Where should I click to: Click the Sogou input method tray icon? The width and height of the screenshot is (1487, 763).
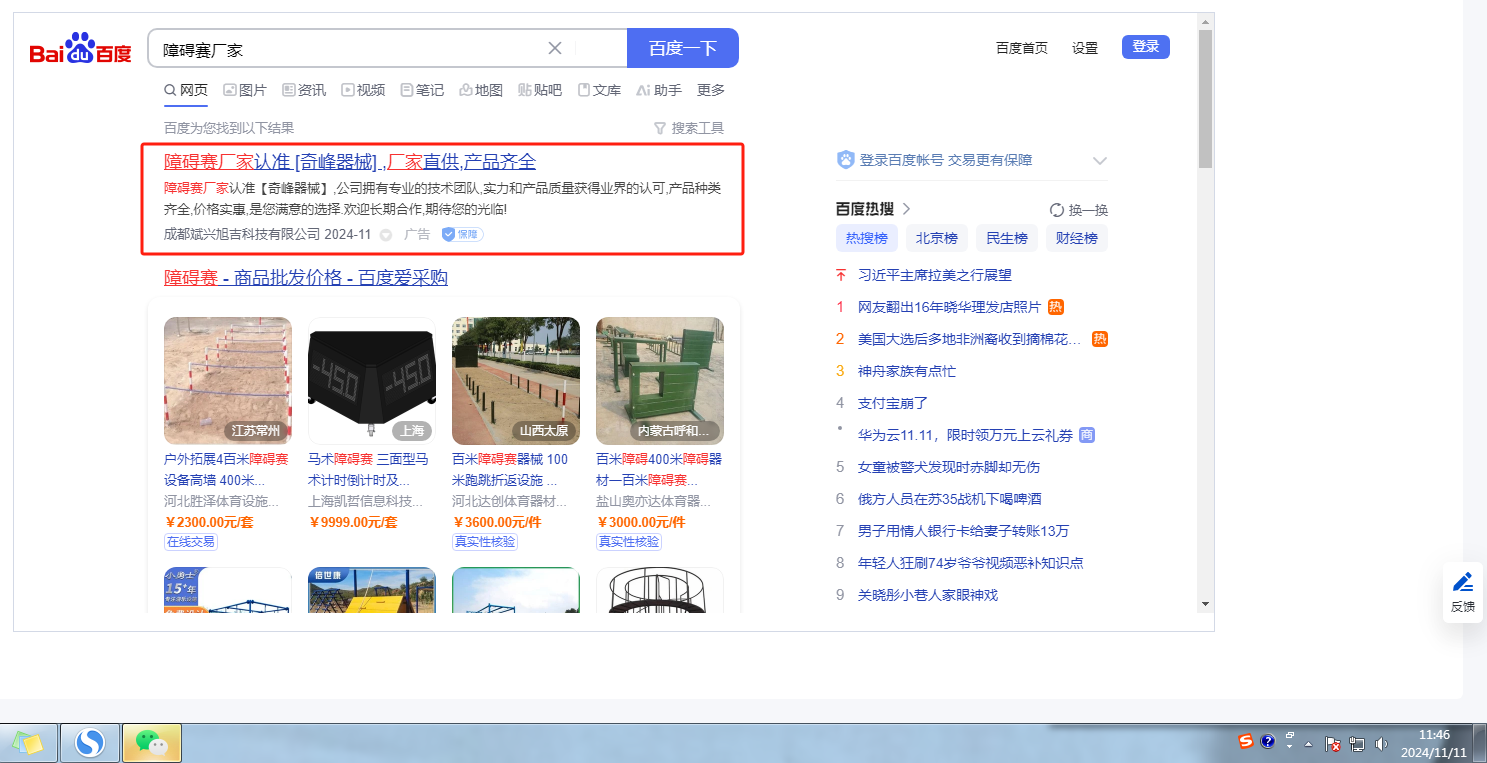(1246, 741)
